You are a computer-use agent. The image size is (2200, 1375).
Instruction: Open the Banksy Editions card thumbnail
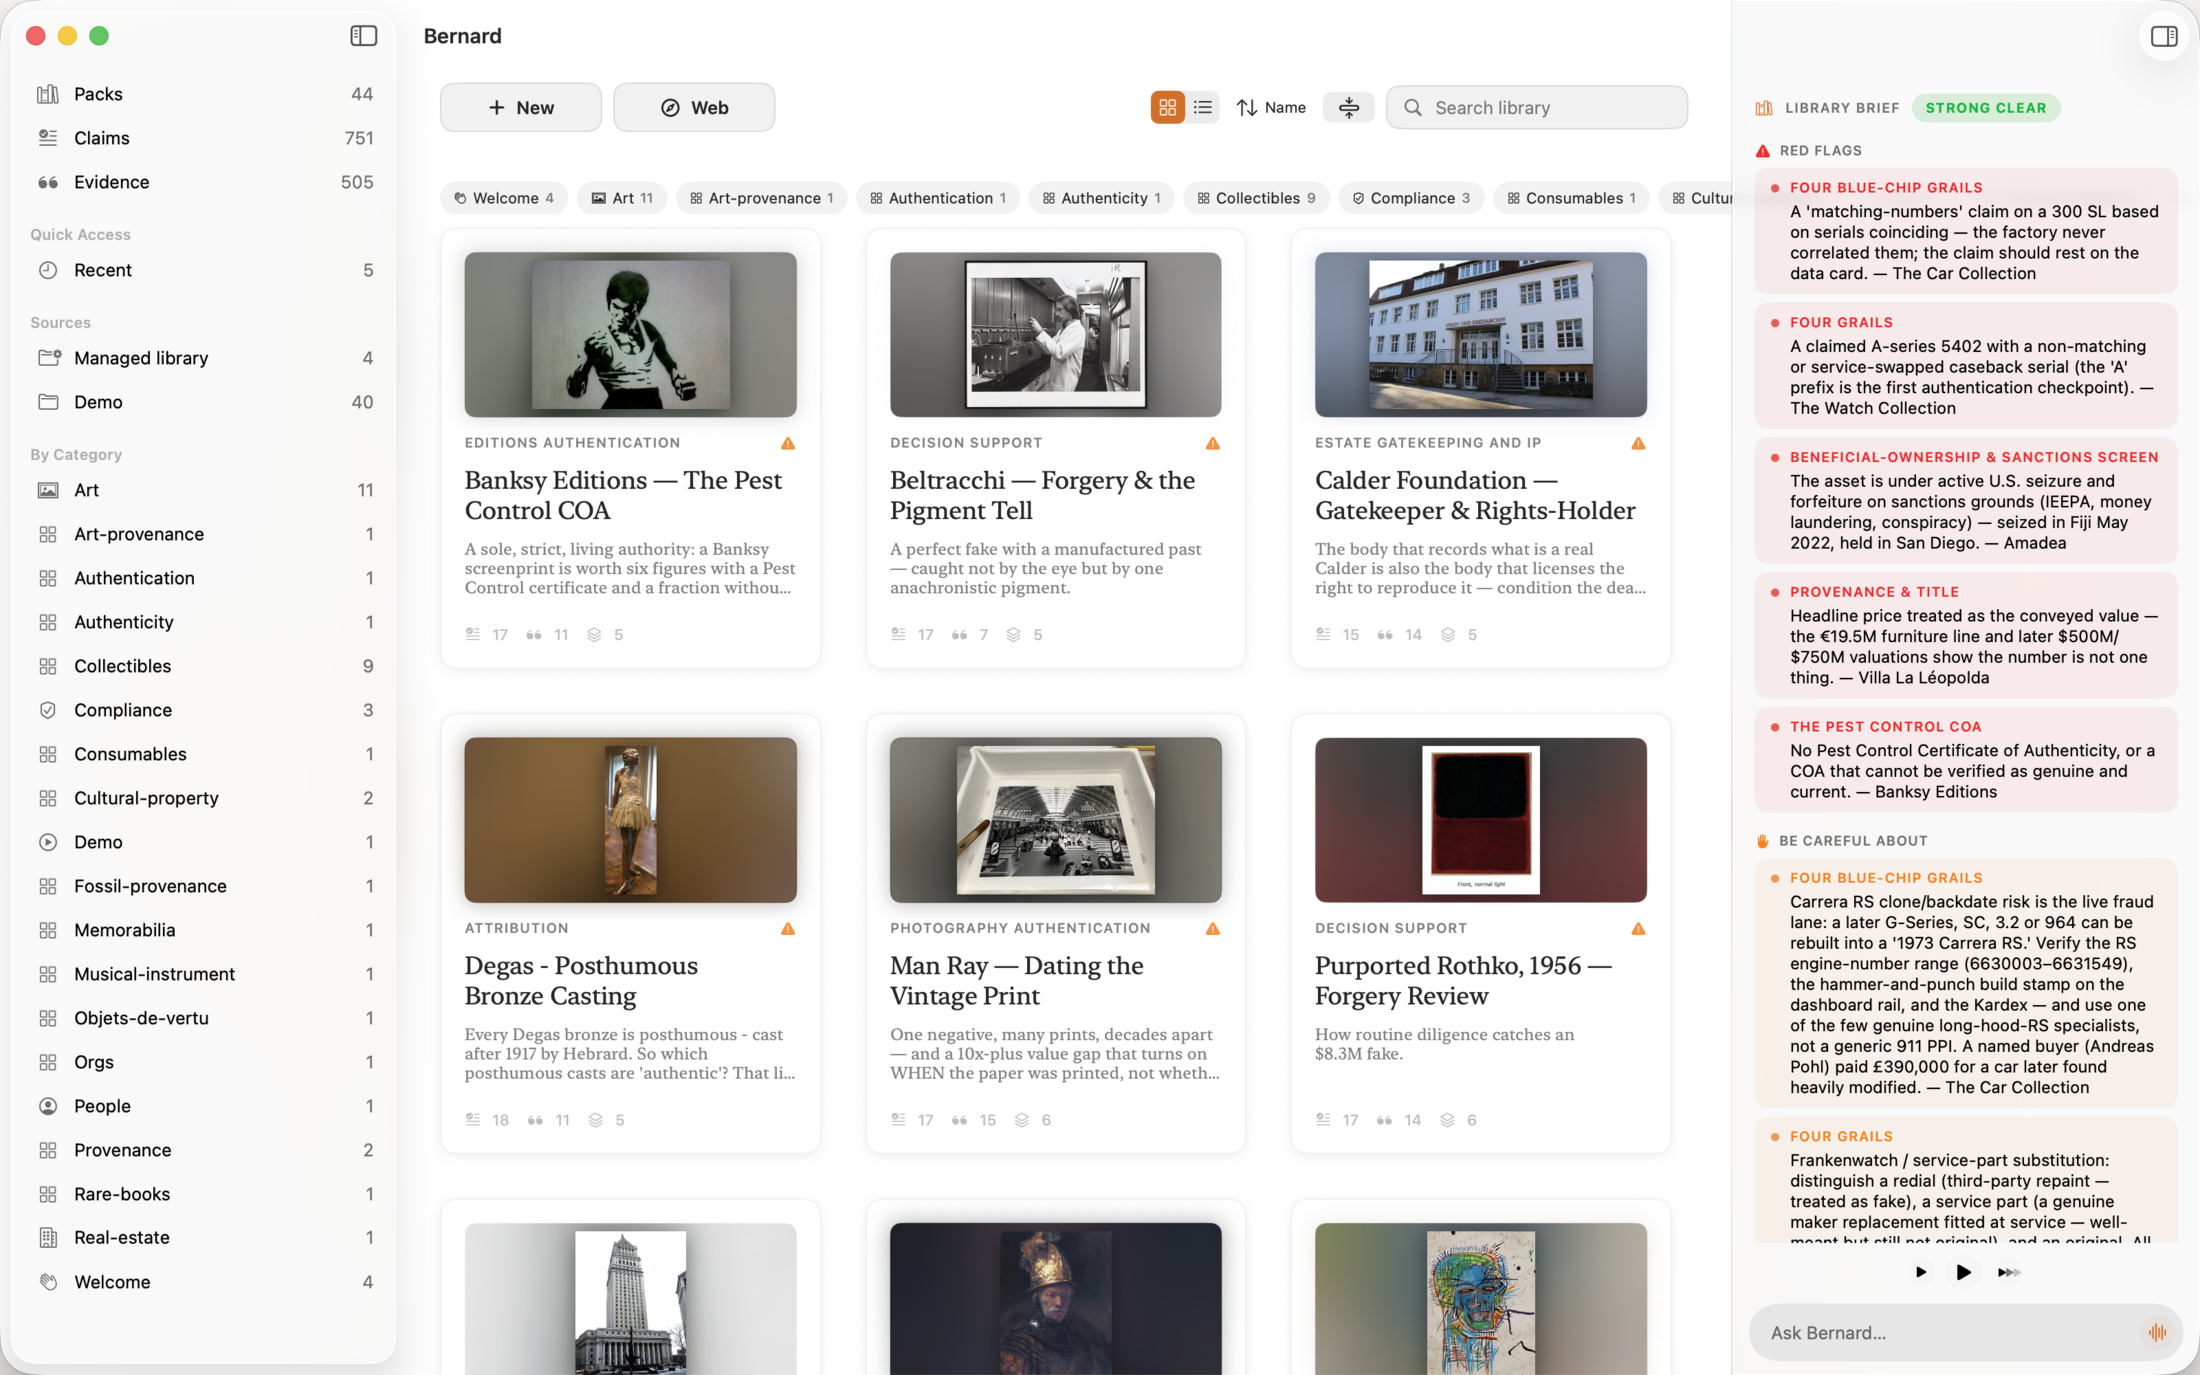630,334
